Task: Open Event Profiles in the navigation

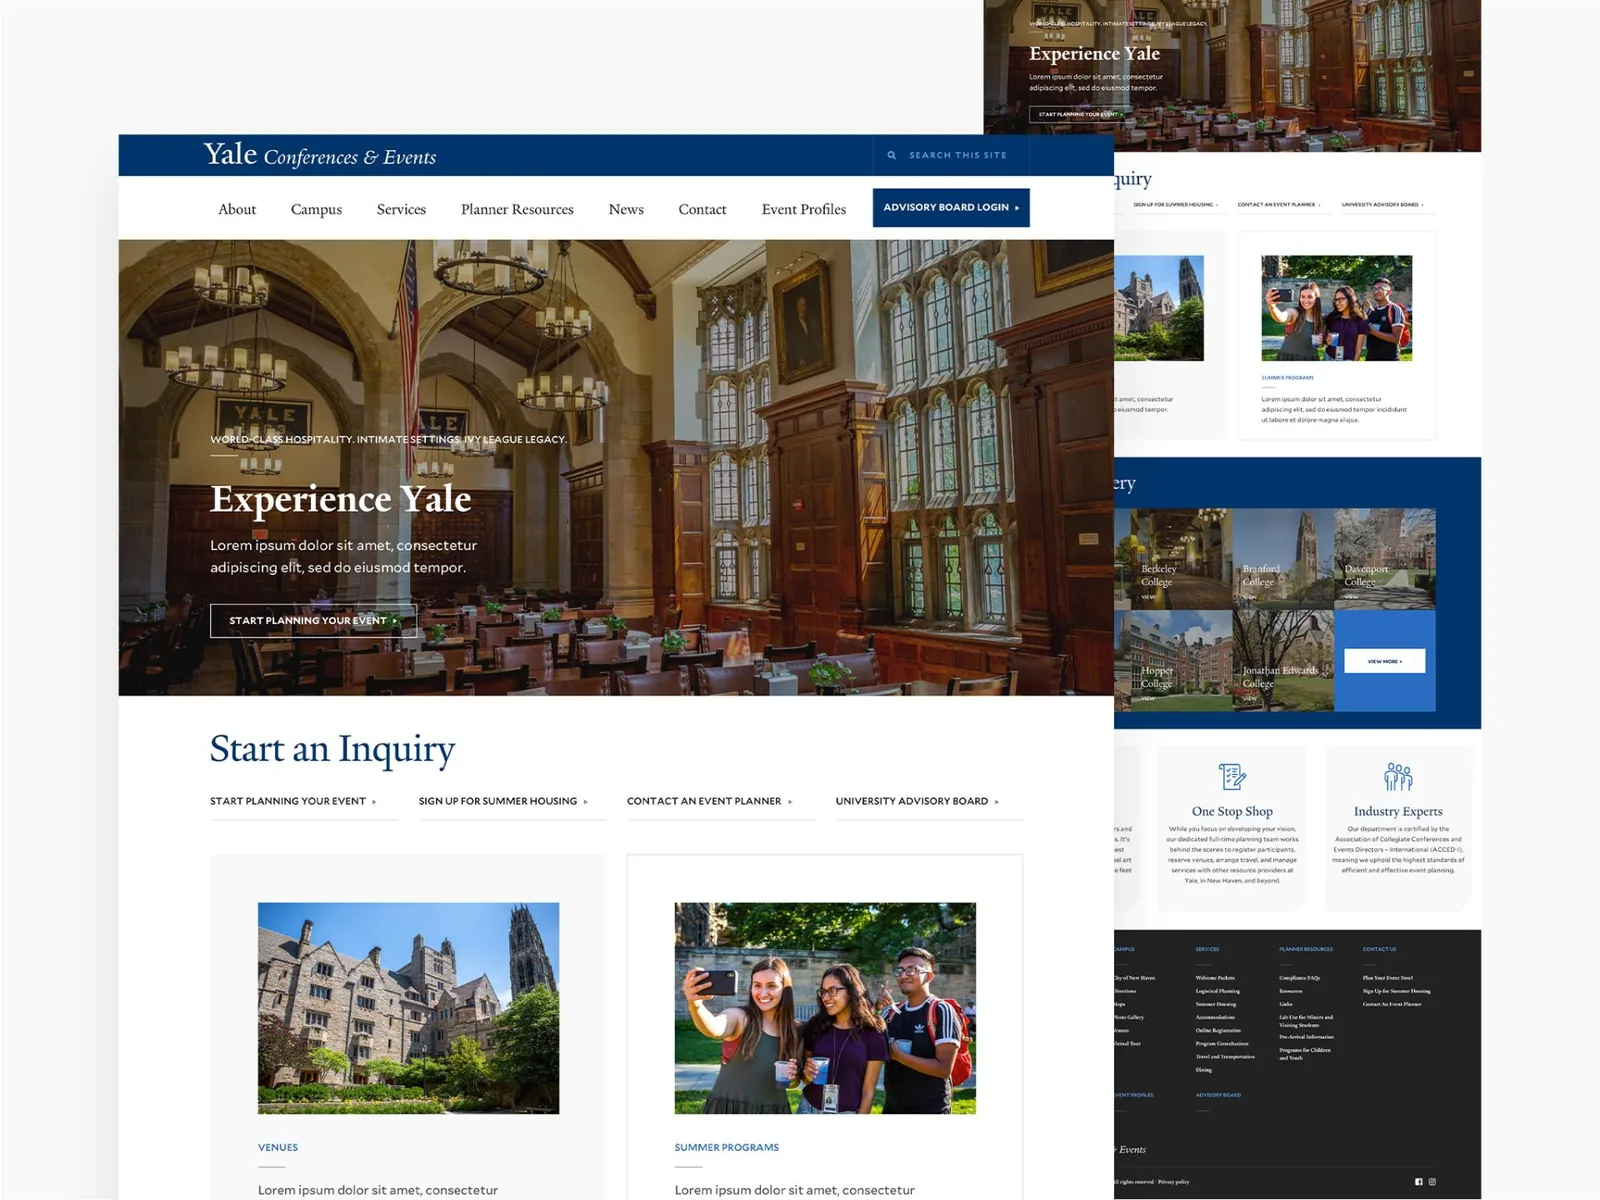Action: (x=804, y=209)
